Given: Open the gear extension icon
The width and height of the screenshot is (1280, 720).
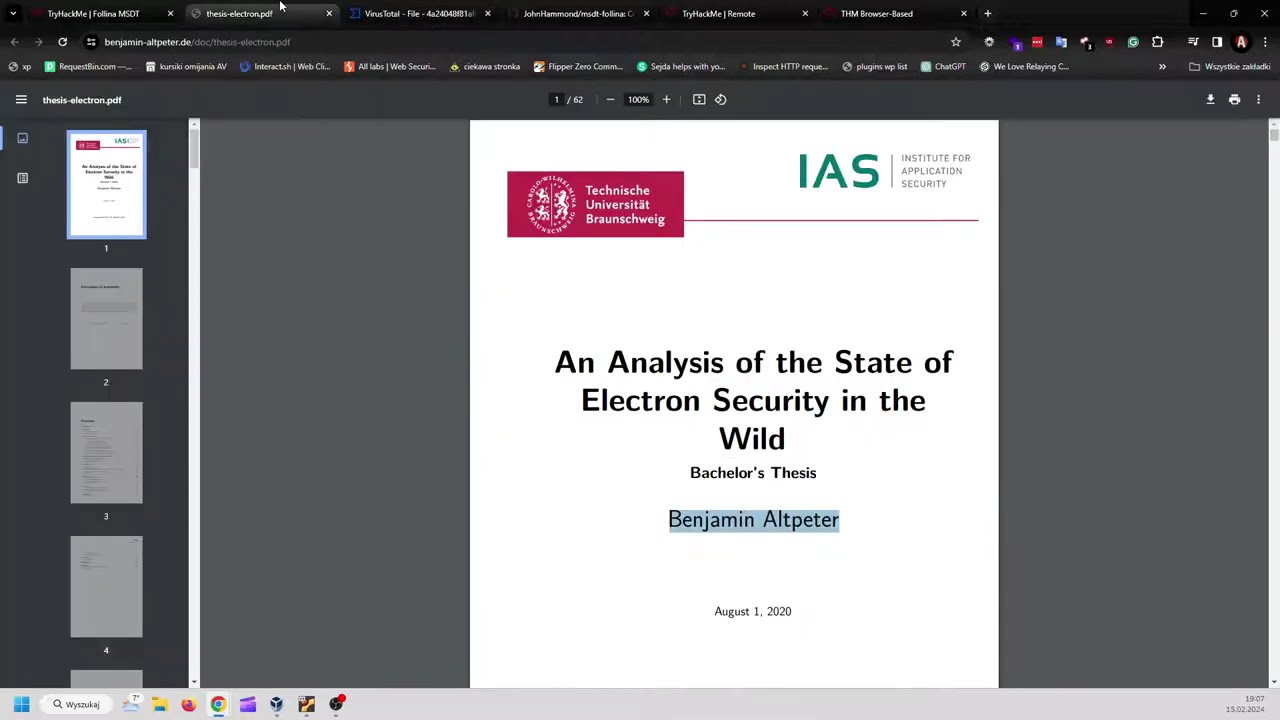Looking at the screenshot, I should (989, 42).
